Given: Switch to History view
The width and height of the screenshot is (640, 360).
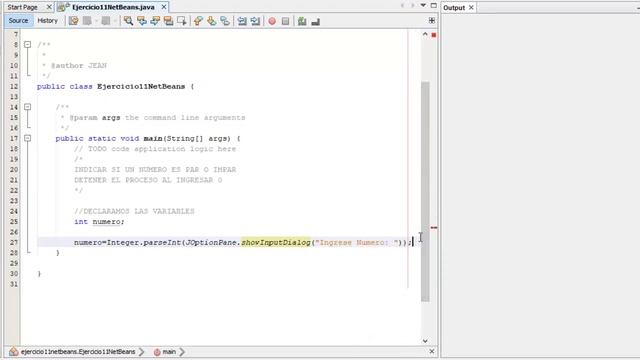Looking at the screenshot, I should click(47, 20).
